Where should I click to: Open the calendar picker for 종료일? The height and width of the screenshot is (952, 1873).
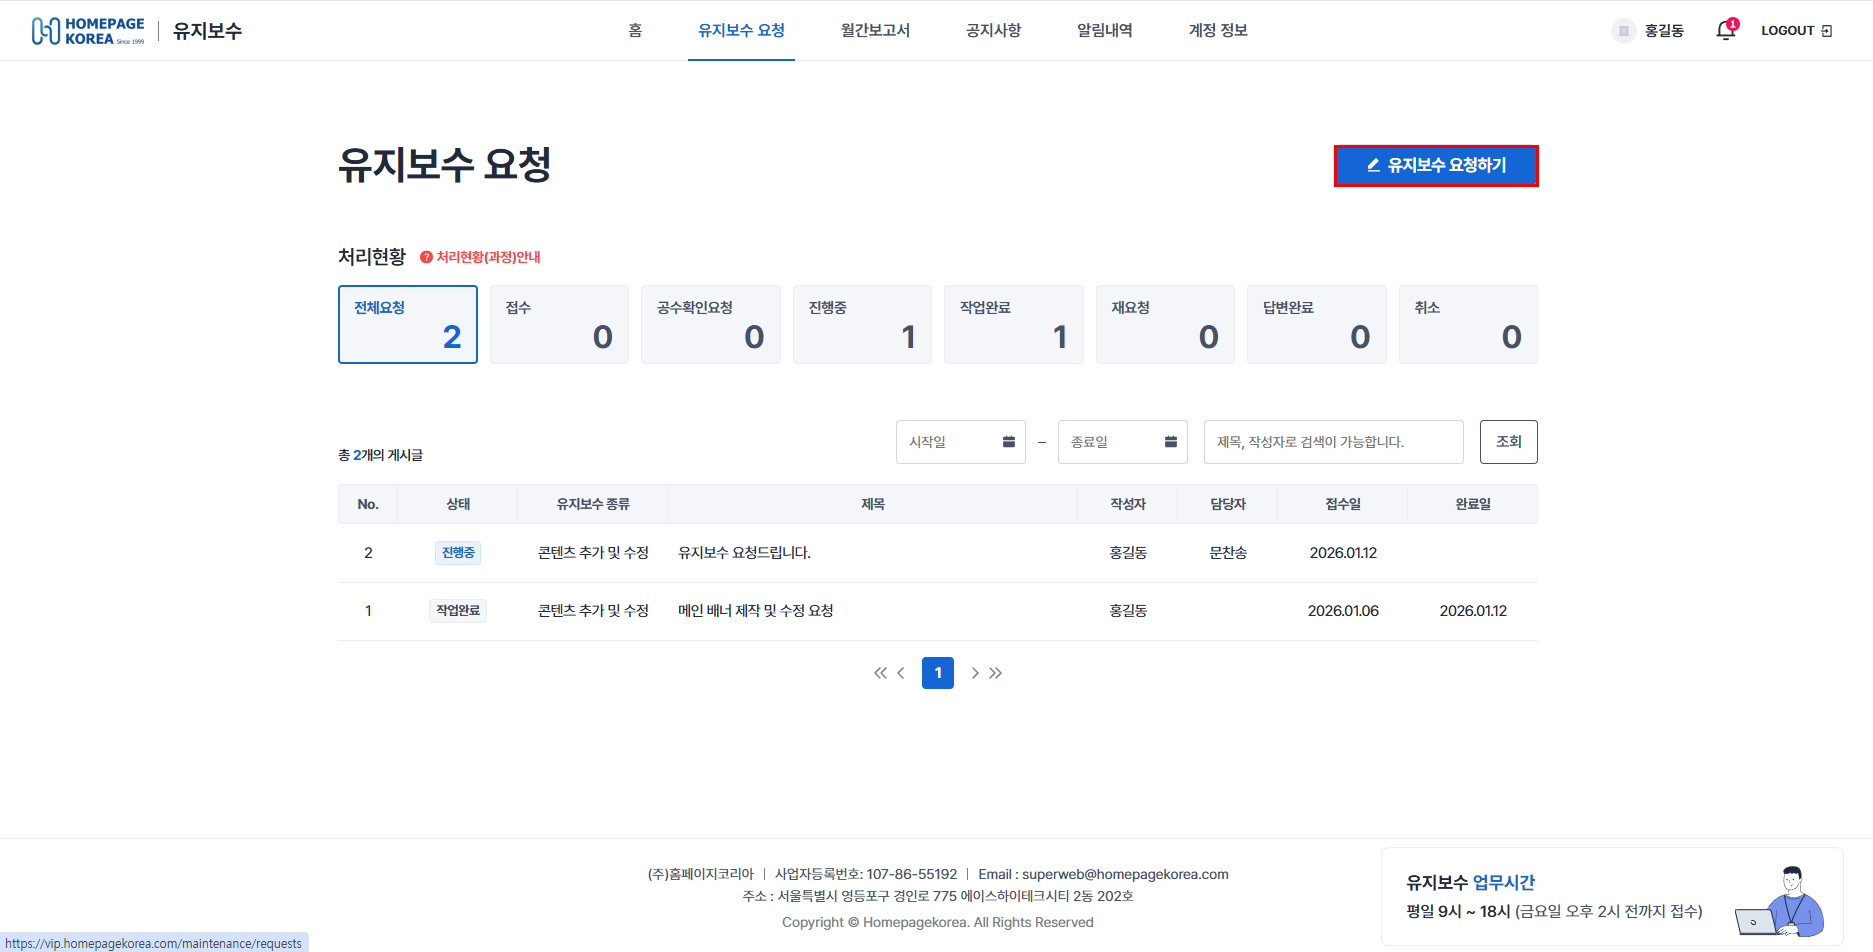(x=1170, y=441)
